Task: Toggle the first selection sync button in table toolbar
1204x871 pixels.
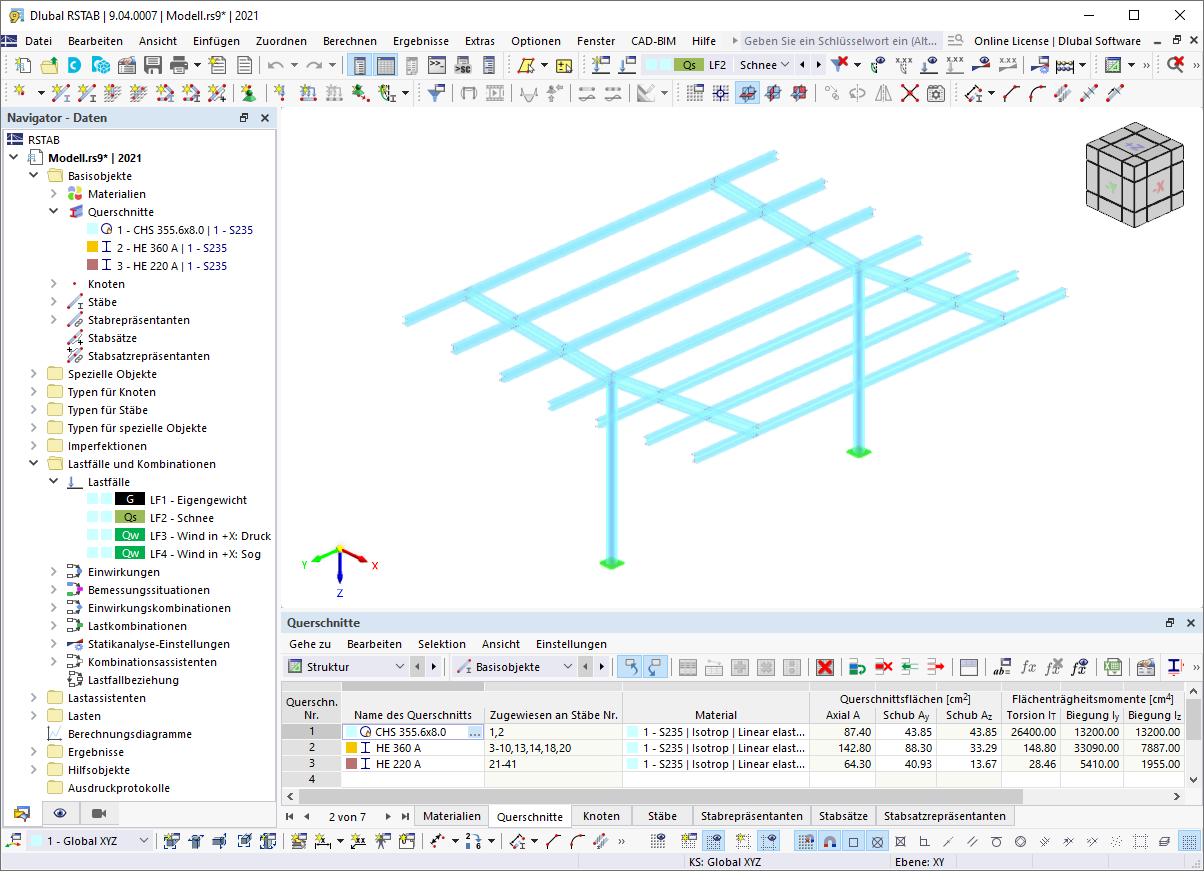Action: [x=631, y=667]
